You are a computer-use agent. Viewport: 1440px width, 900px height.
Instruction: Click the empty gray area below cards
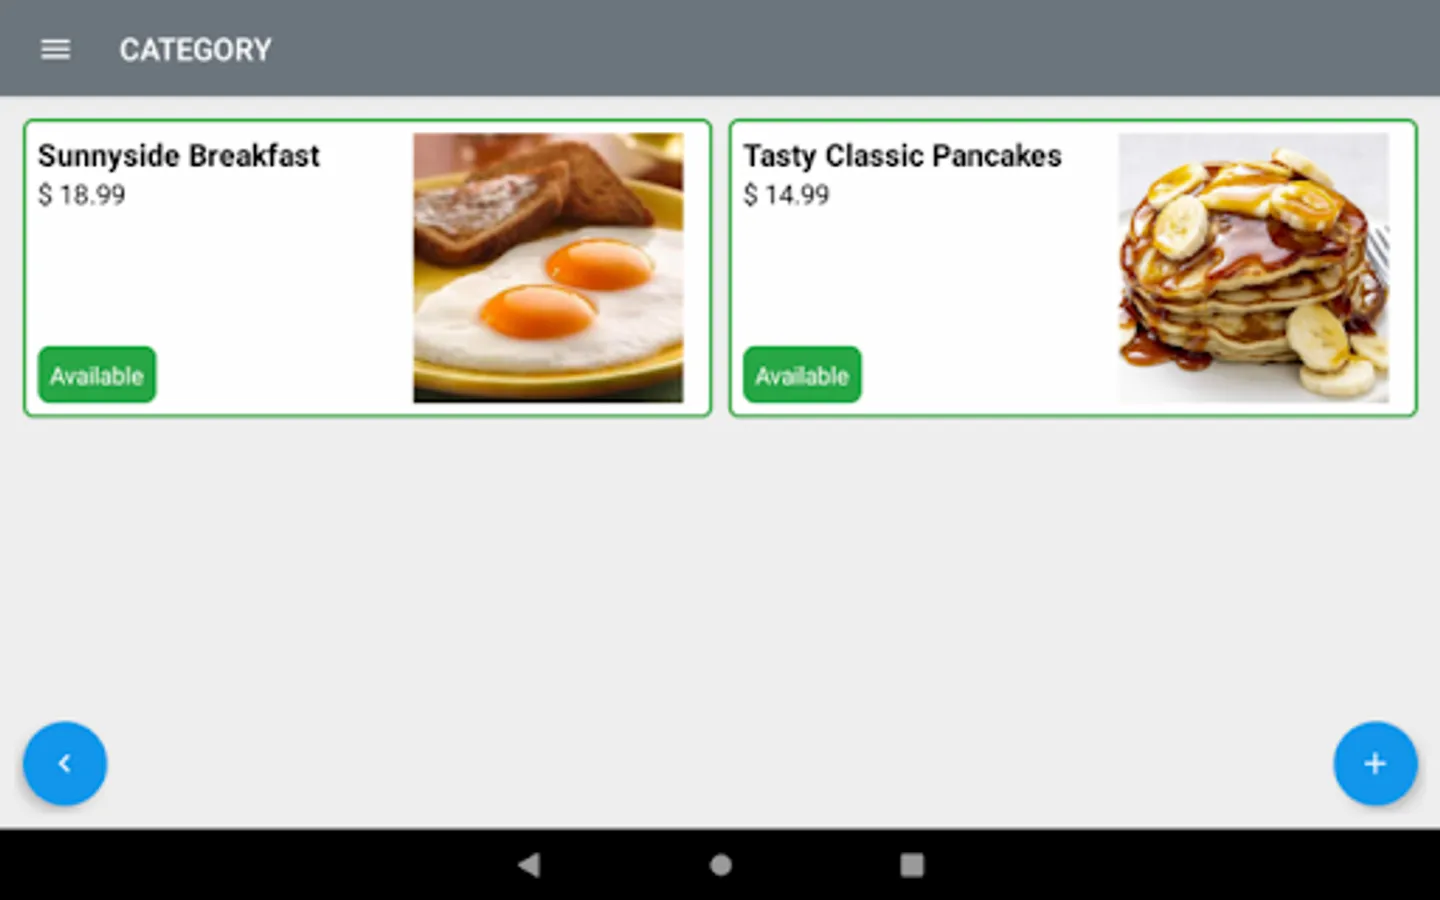point(720,570)
